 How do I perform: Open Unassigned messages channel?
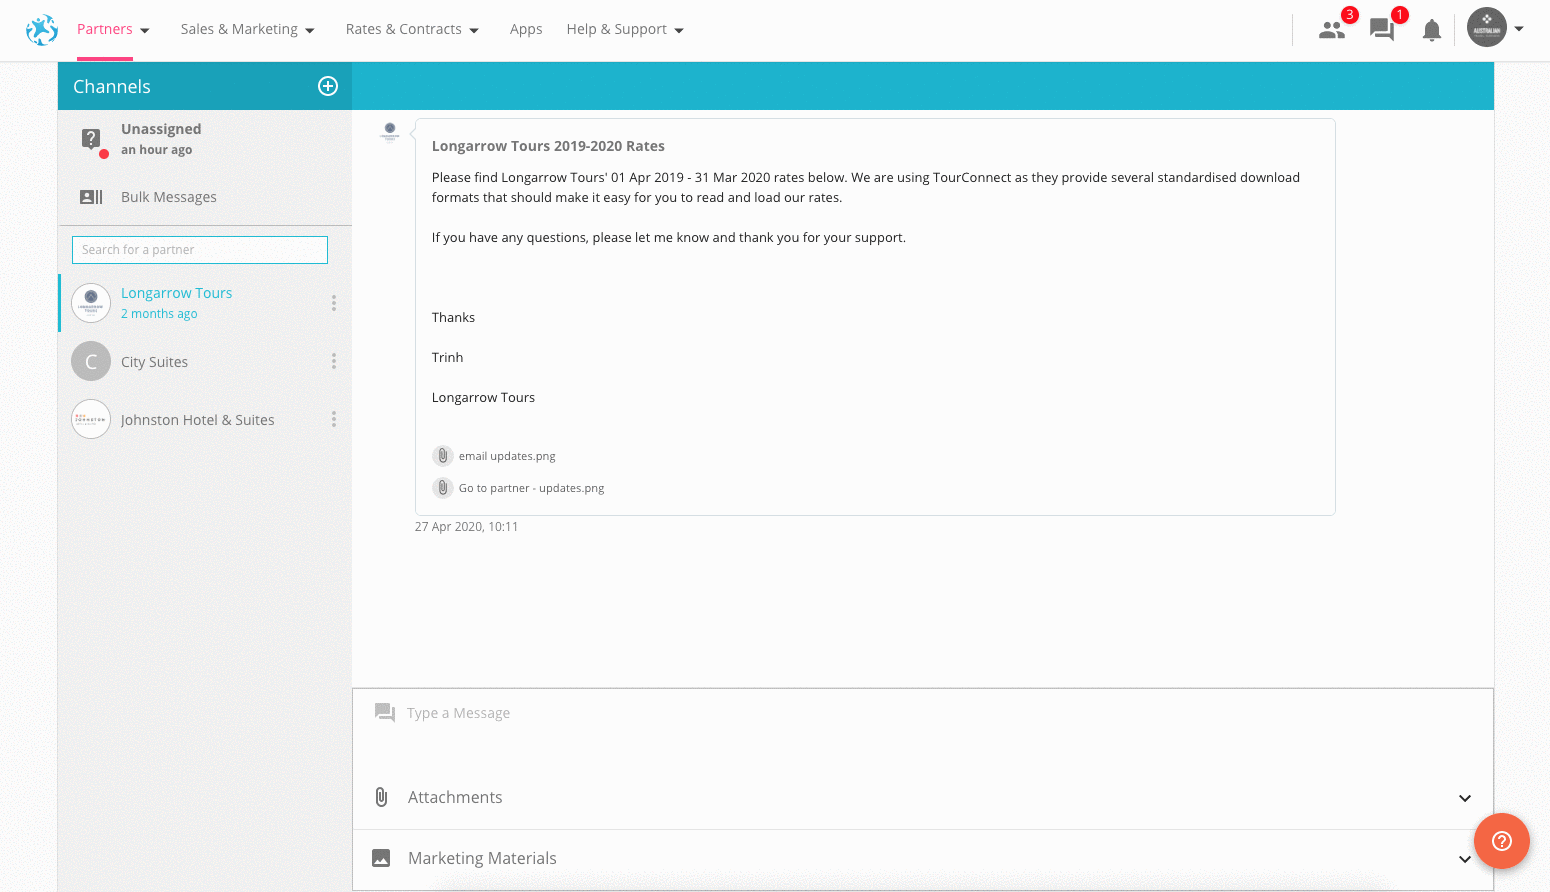[x=205, y=139]
